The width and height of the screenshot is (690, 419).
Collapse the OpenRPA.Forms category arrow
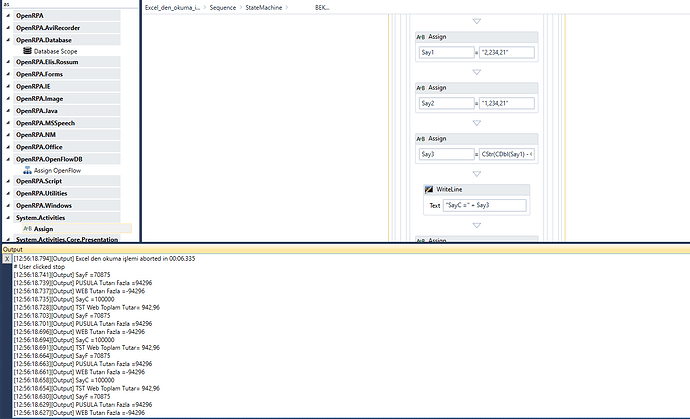[8, 74]
